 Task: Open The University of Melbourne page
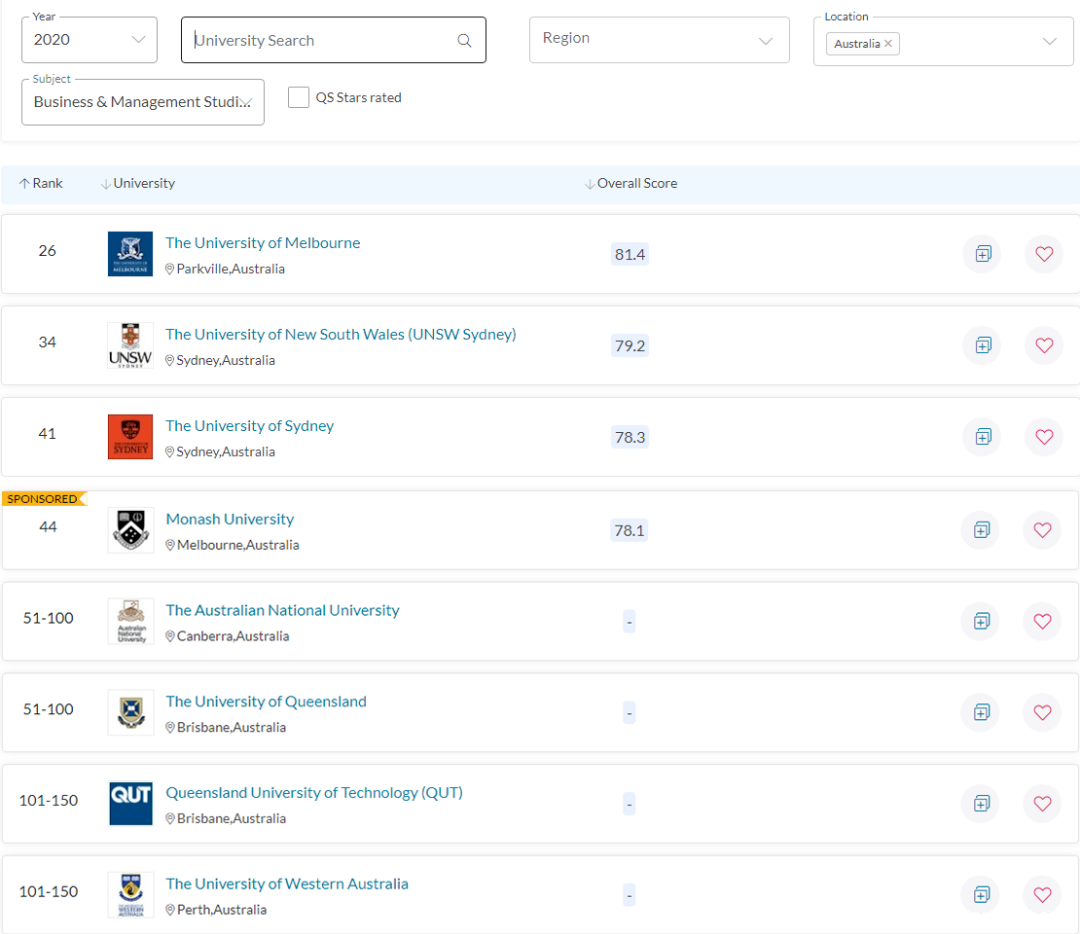tap(262, 242)
